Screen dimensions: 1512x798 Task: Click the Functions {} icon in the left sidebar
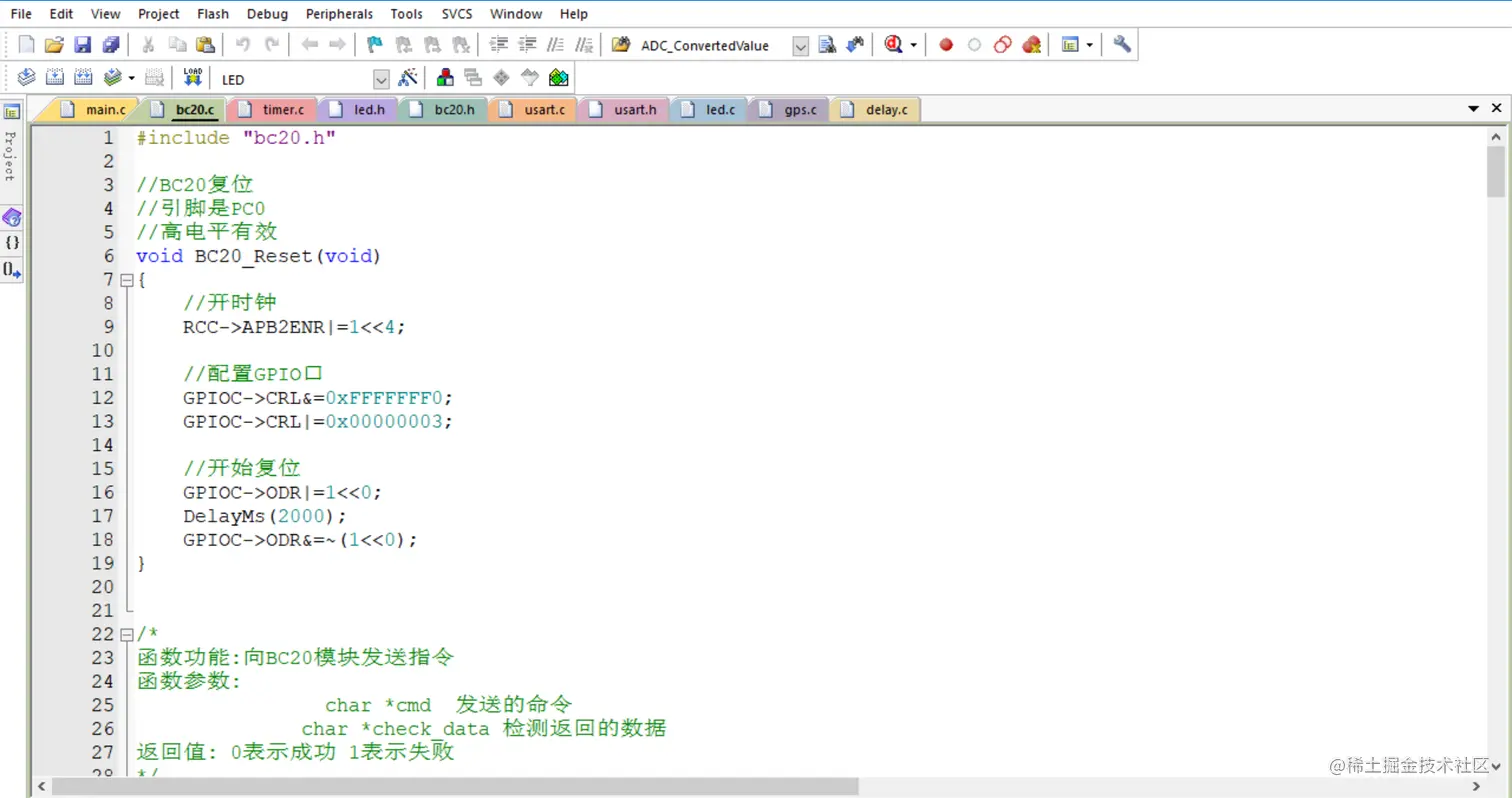point(12,243)
